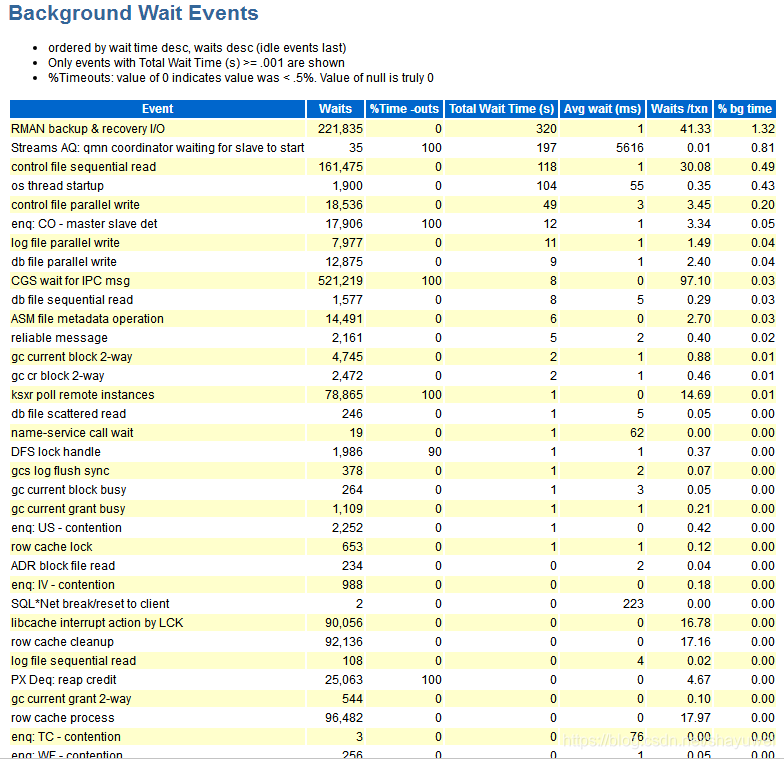Click db file parallel write event
This screenshot has width=784, height=759.
(x=64, y=262)
